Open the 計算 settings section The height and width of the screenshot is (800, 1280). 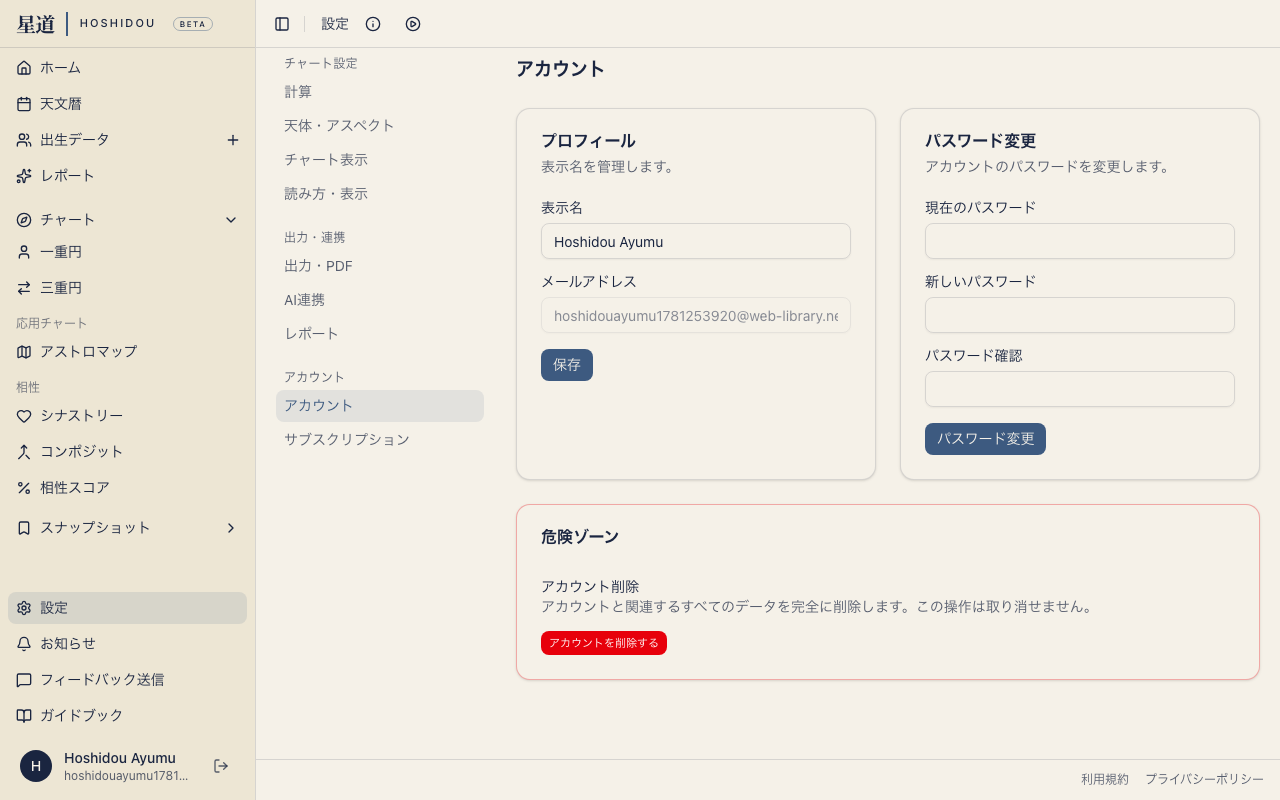click(380, 92)
